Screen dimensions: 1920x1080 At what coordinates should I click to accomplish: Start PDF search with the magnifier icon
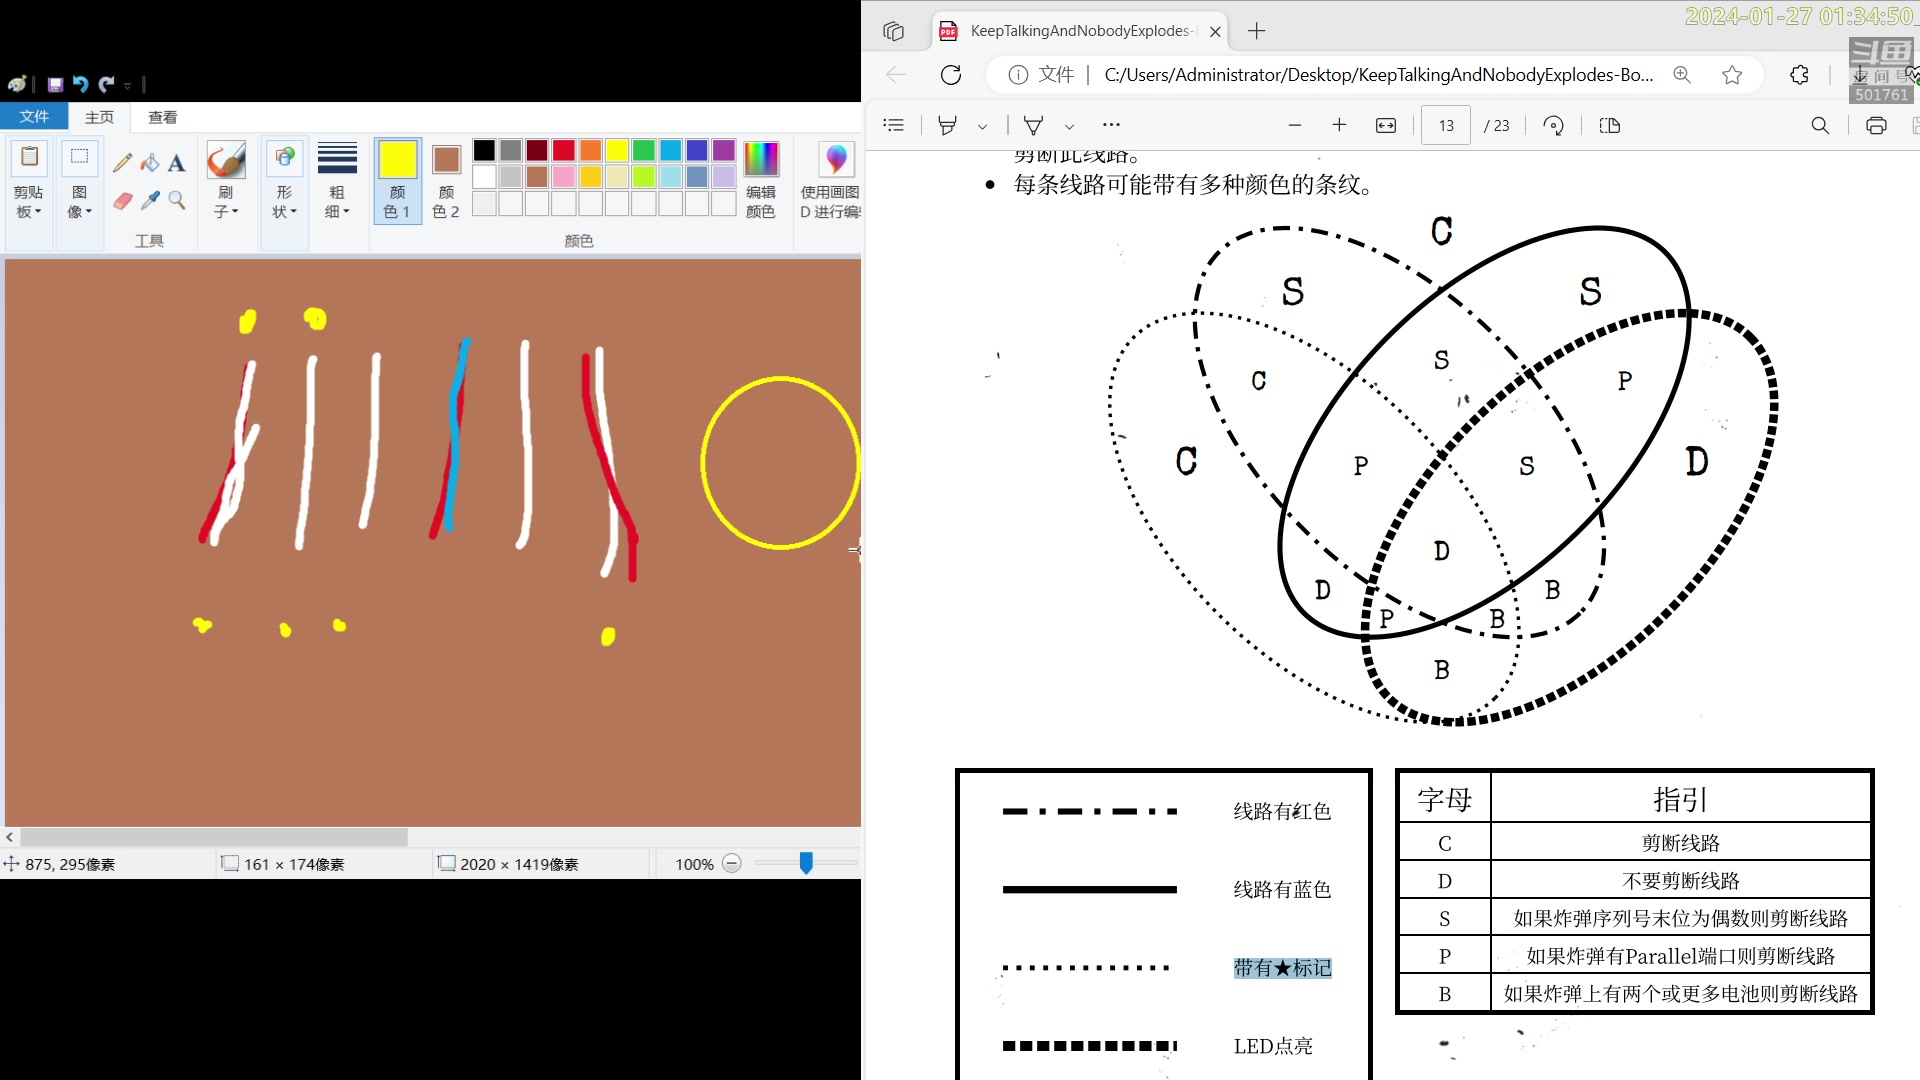click(x=1819, y=125)
